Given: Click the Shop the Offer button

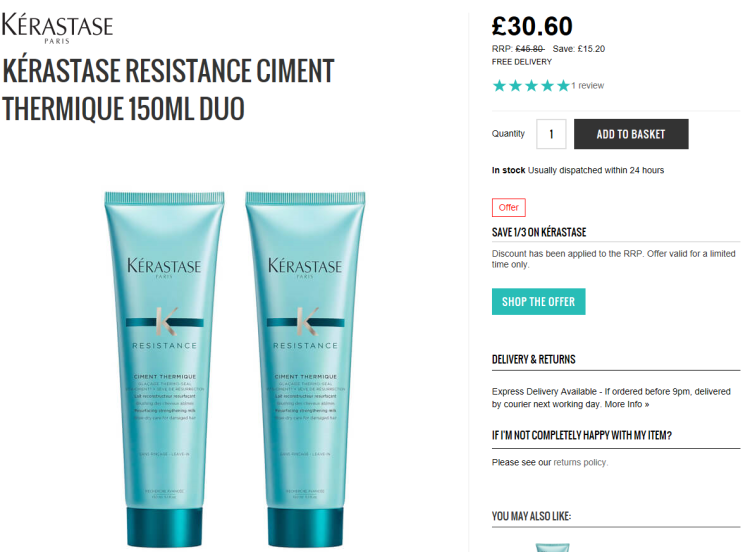Looking at the screenshot, I should [x=538, y=301].
